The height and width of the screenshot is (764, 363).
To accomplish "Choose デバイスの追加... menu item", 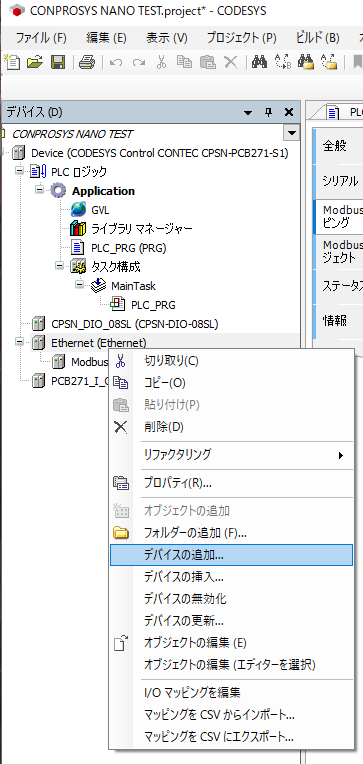I will [231, 555].
